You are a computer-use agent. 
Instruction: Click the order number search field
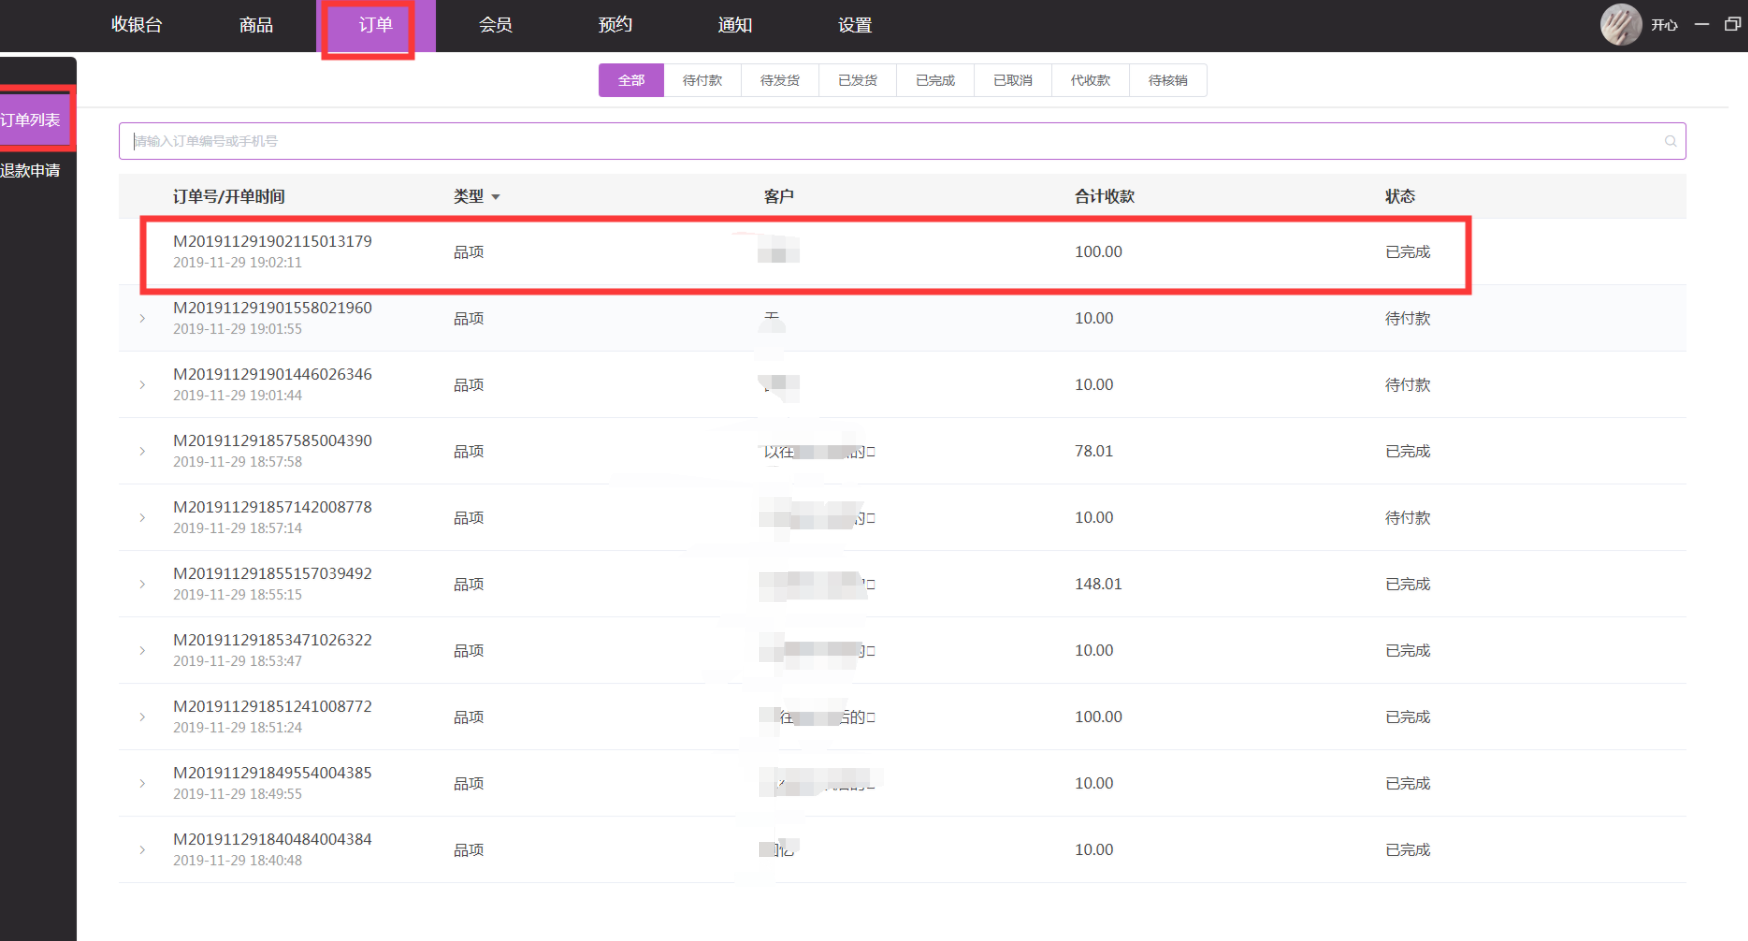(x=890, y=141)
